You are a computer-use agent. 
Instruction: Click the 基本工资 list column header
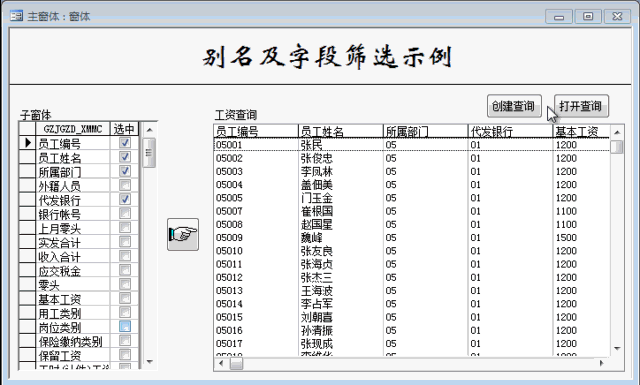coord(582,131)
